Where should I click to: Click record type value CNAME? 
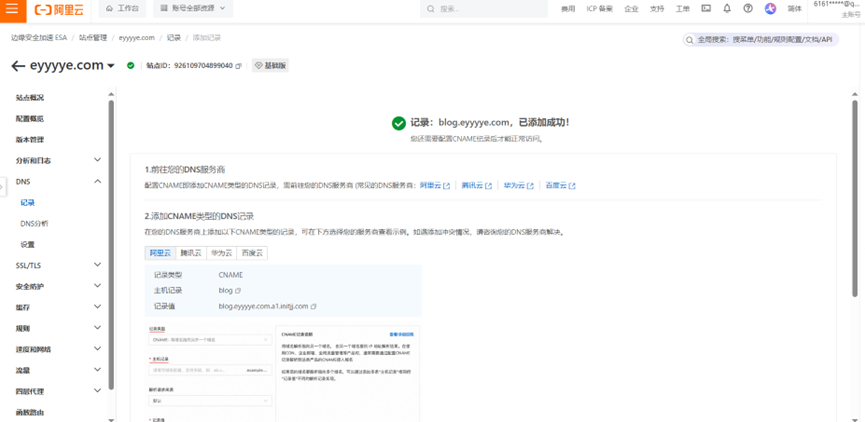(231, 275)
